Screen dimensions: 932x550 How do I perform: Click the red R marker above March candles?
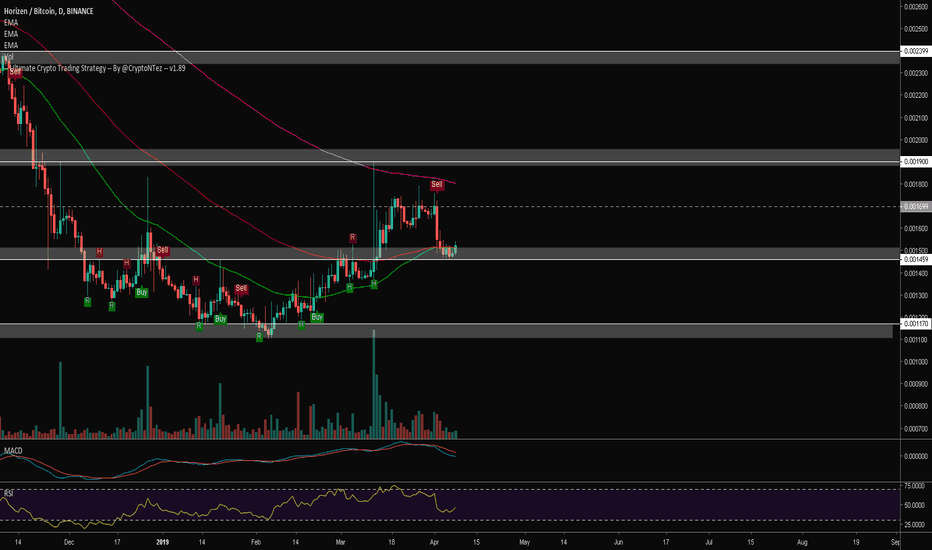click(x=352, y=238)
